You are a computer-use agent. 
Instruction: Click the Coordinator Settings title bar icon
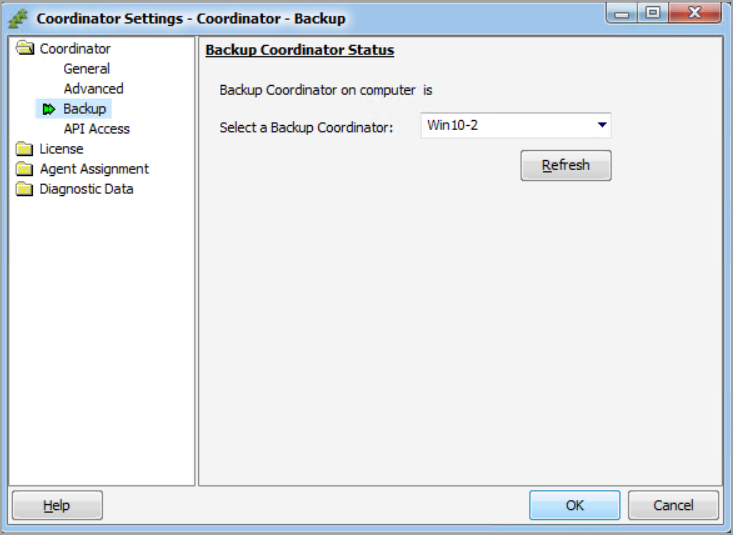tap(18, 18)
